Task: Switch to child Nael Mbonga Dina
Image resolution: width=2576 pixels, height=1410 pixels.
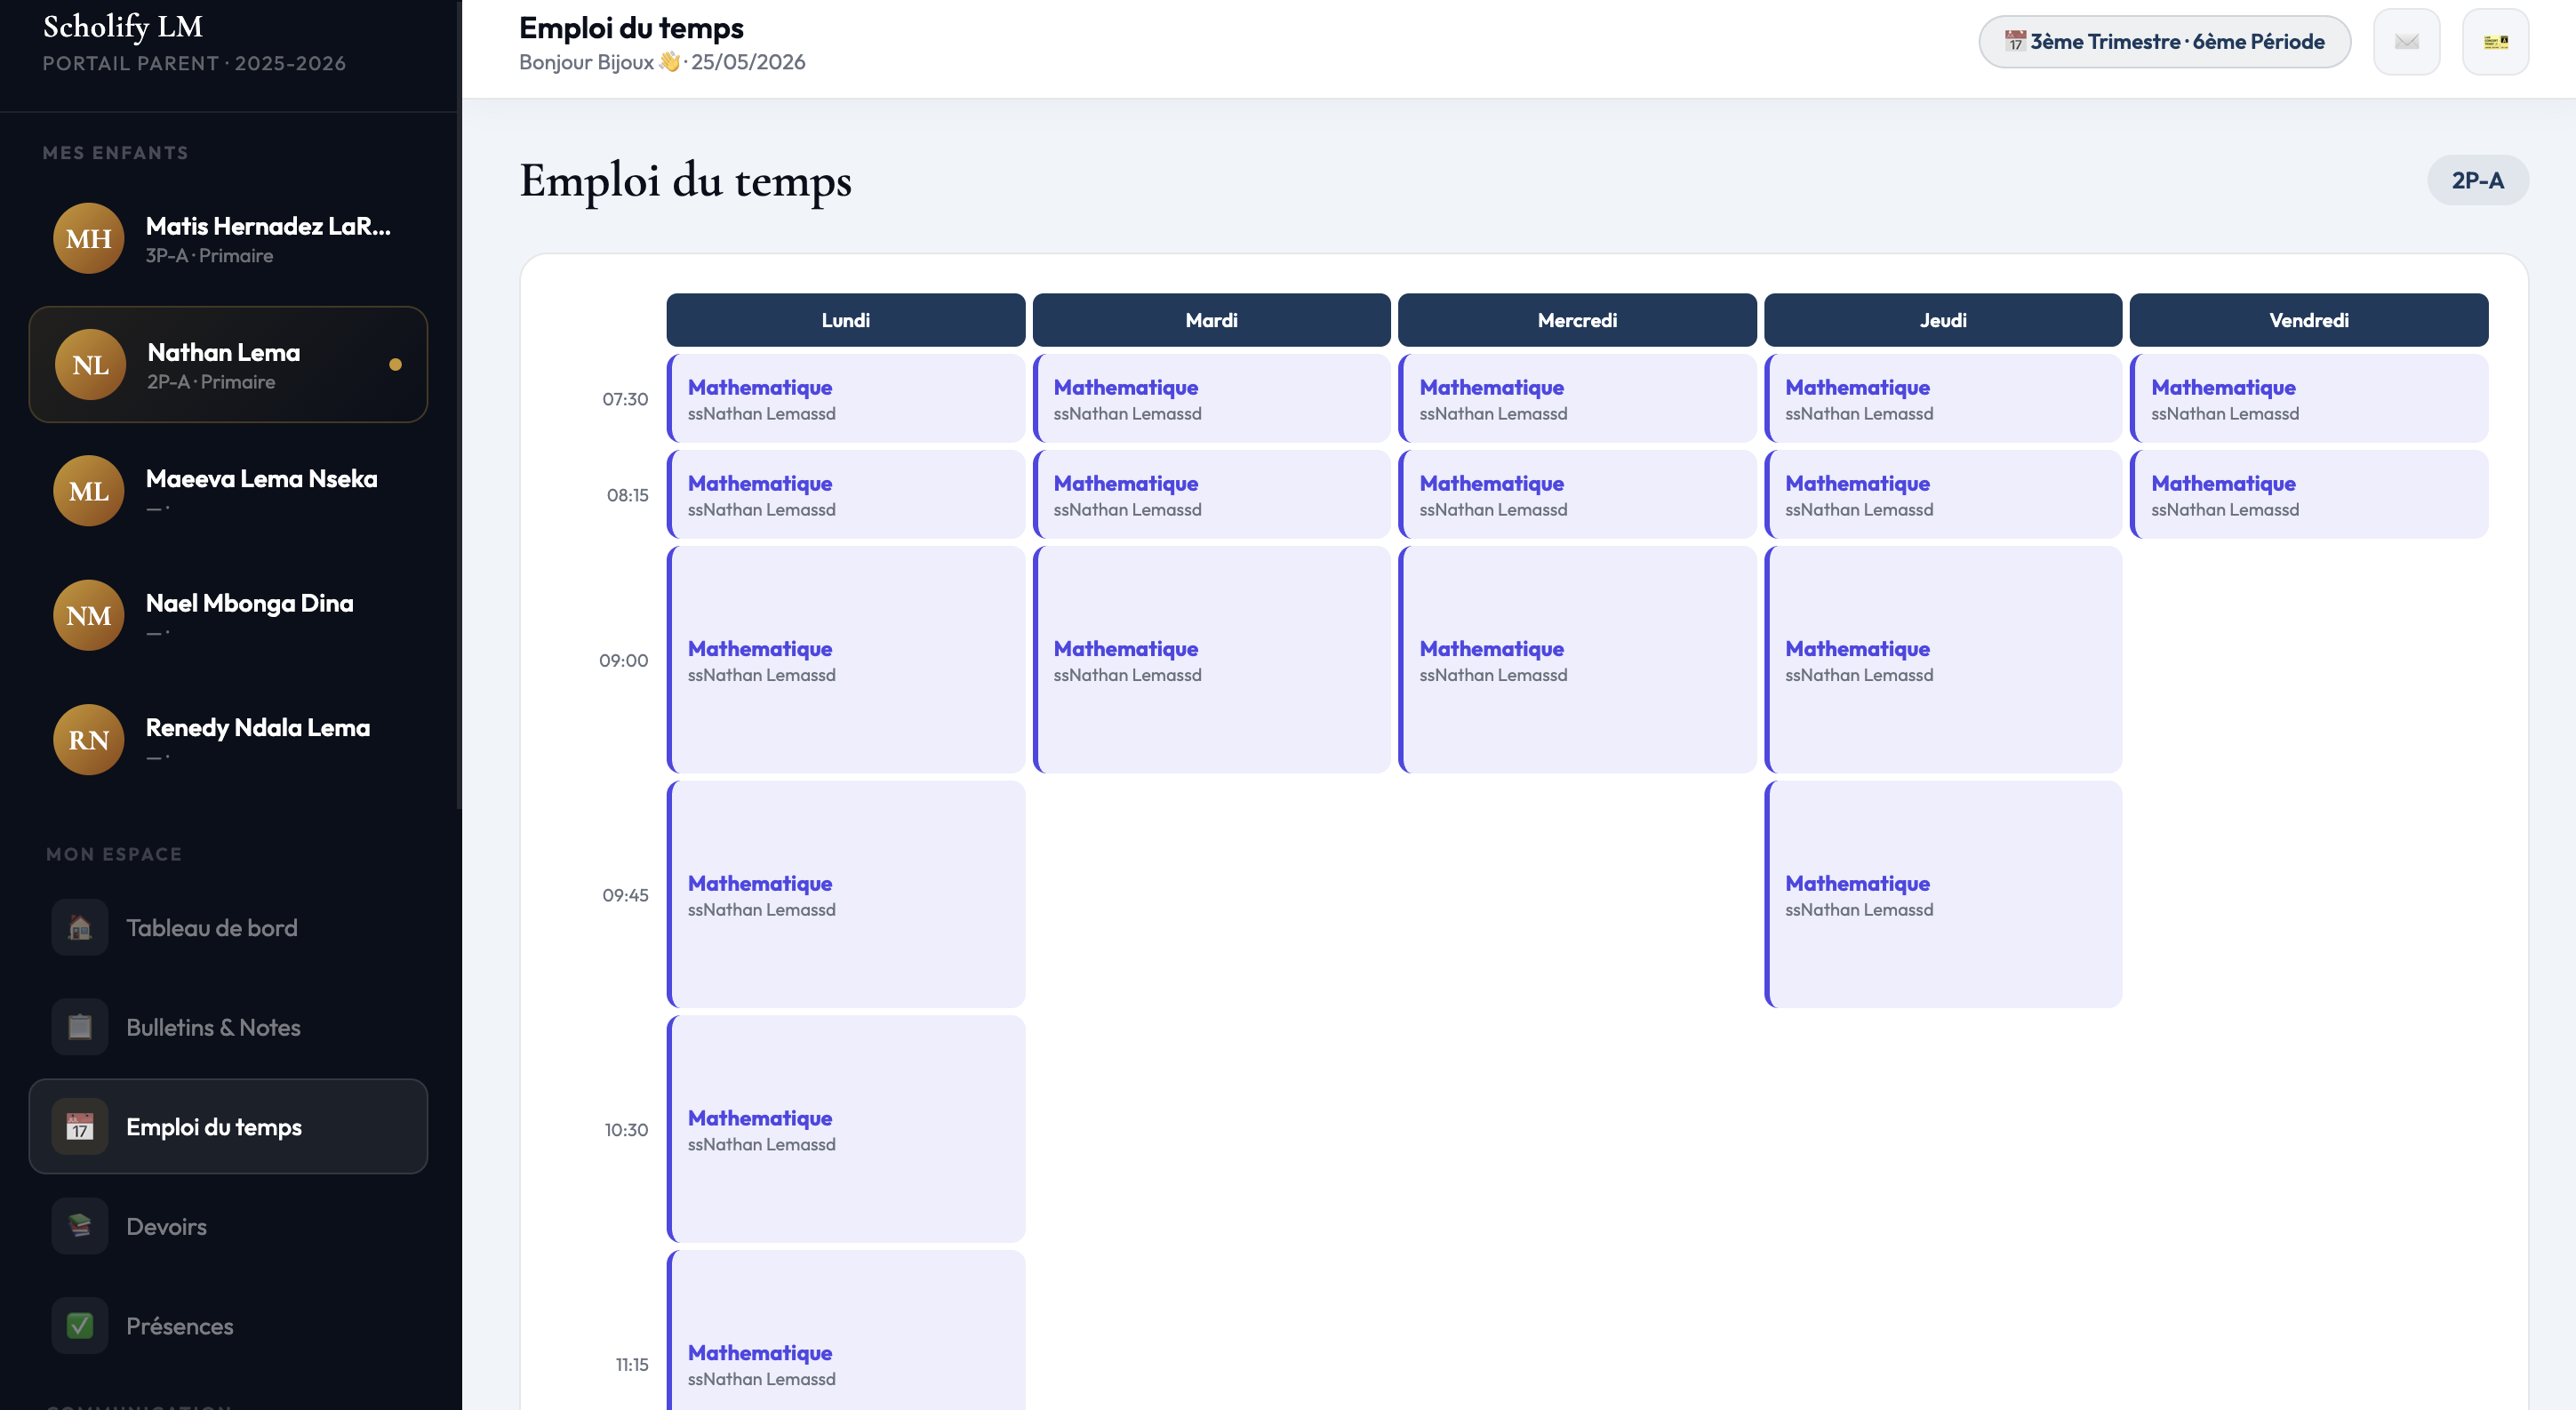Action: tap(229, 616)
